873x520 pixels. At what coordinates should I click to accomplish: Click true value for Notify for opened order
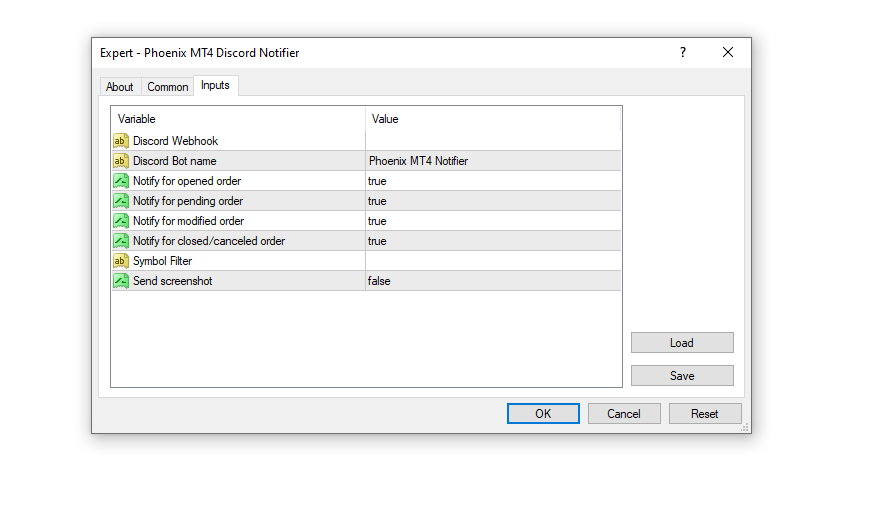click(x=493, y=181)
